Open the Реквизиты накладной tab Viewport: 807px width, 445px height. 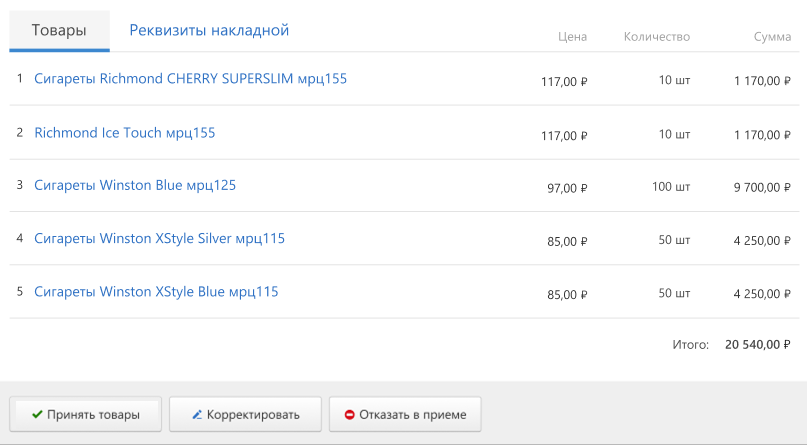pos(209,30)
